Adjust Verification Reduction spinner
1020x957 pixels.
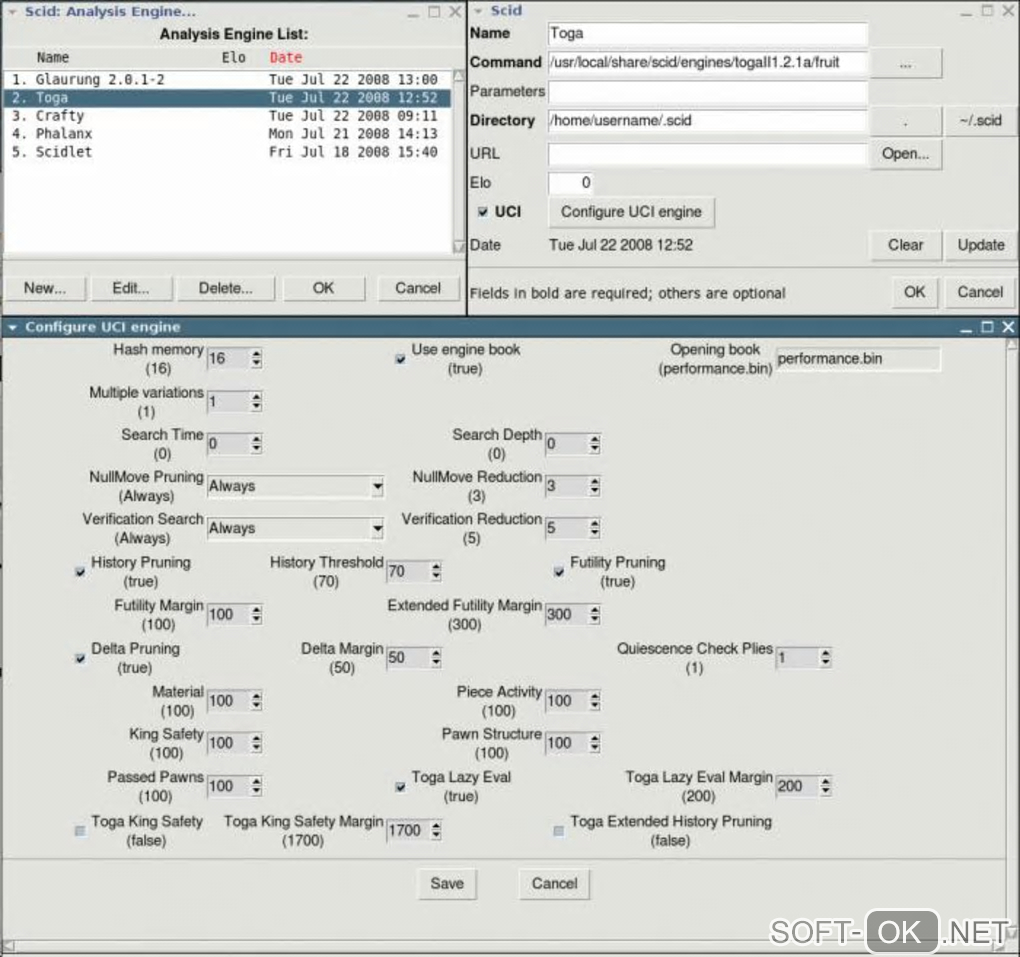[x=573, y=529]
